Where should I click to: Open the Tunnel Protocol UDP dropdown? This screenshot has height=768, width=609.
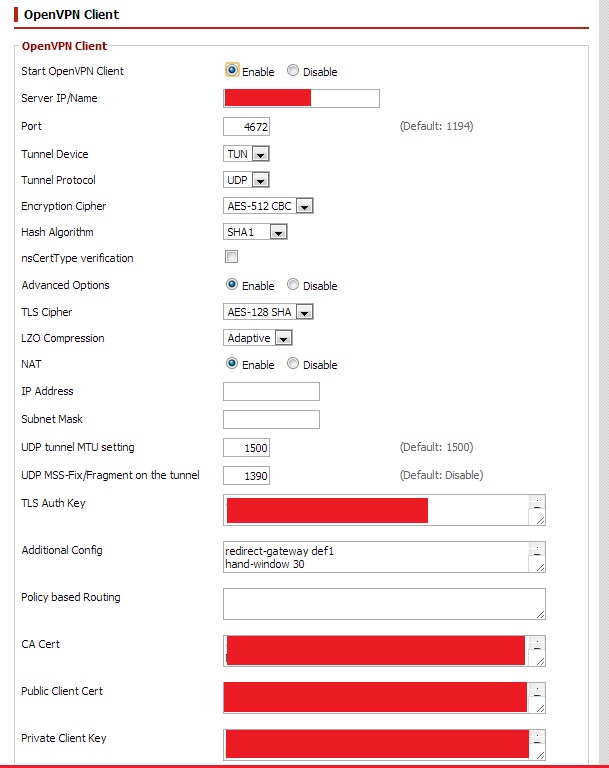[246, 180]
